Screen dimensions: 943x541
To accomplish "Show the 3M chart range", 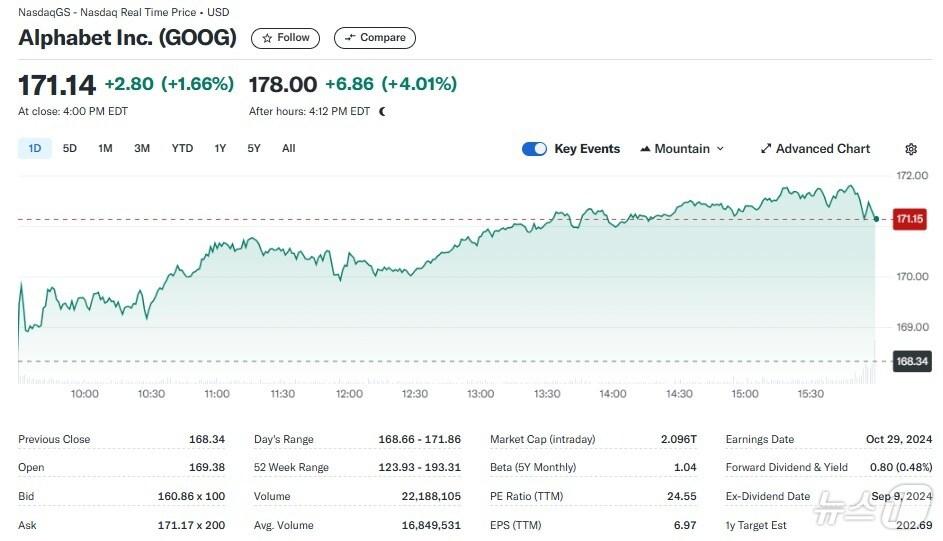I will click(142, 149).
